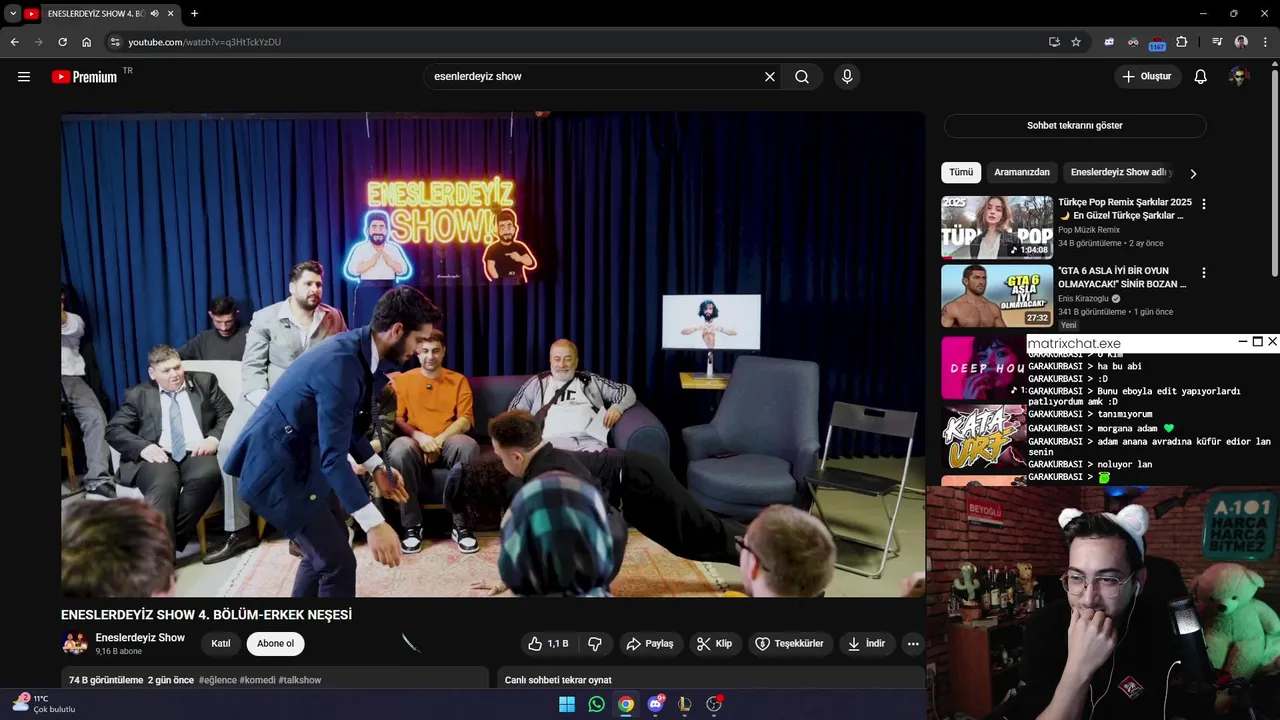
Task: Select the Tümü filter chip
Action: pyautogui.click(x=961, y=172)
